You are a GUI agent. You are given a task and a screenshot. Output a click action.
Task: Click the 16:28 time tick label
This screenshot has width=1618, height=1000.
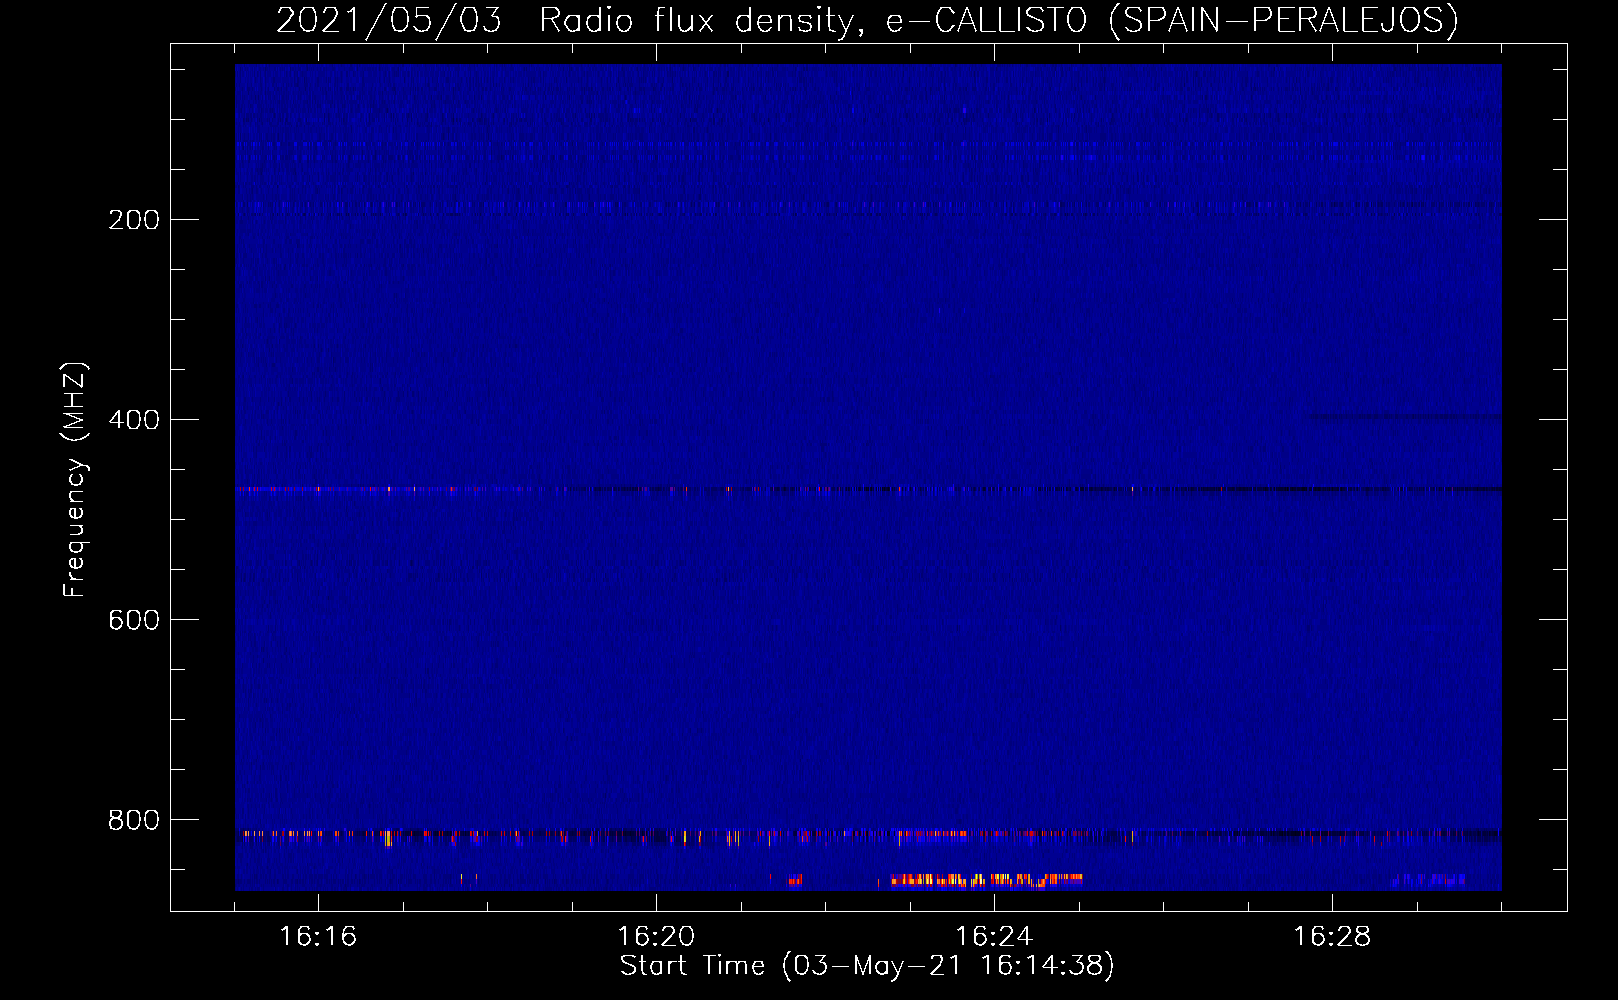pyautogui.click(x=1332, y=936)
